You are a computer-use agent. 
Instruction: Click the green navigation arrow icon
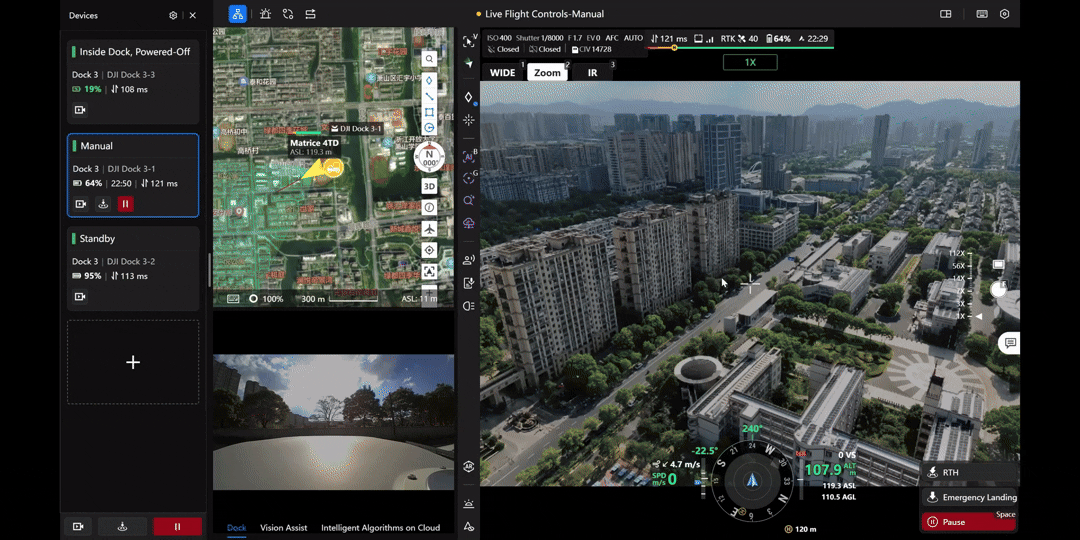469,63
